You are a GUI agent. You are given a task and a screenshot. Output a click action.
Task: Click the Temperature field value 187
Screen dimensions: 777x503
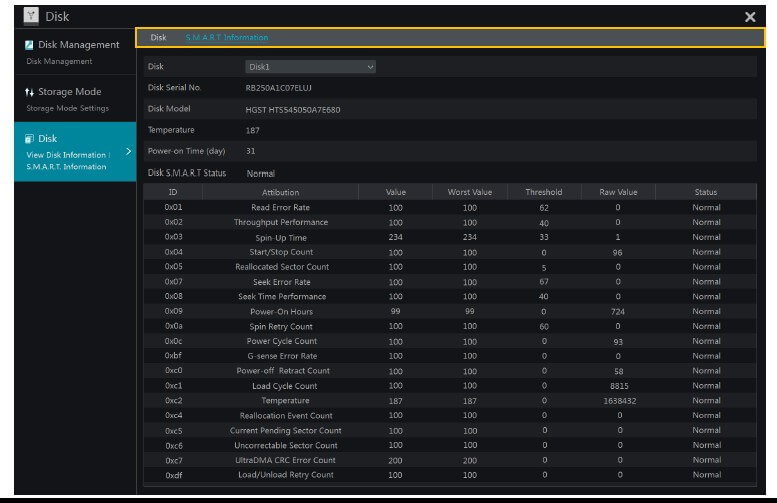click(x=253, y=131)
